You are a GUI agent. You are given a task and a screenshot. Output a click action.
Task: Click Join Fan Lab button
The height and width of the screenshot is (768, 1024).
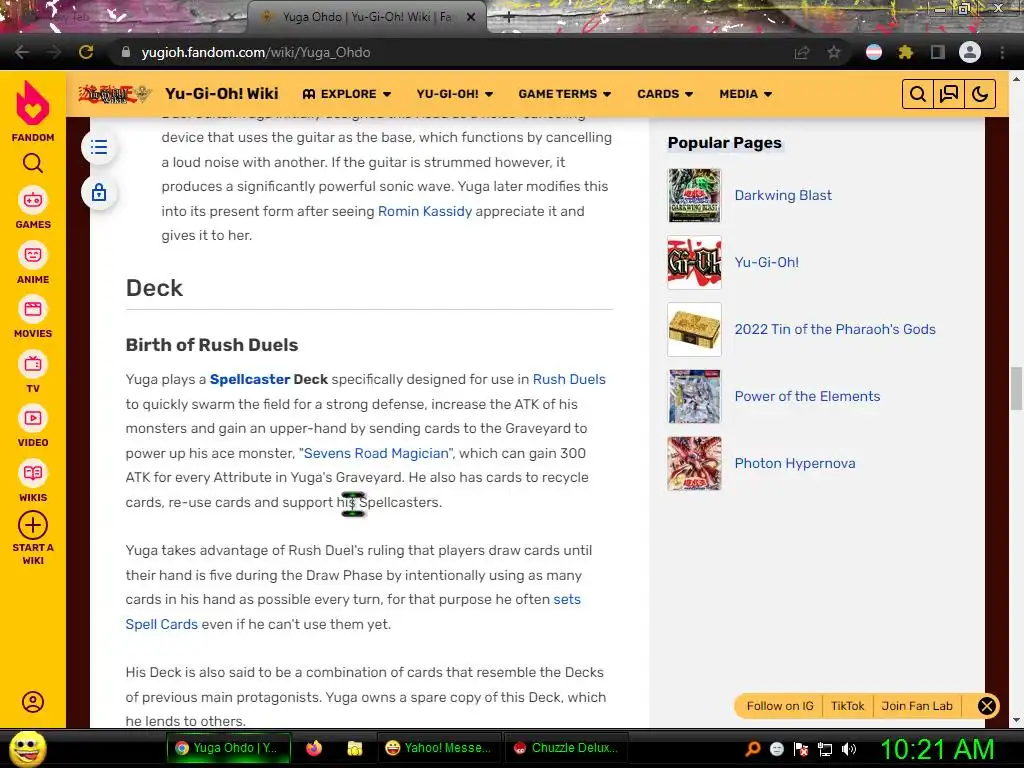917,706
